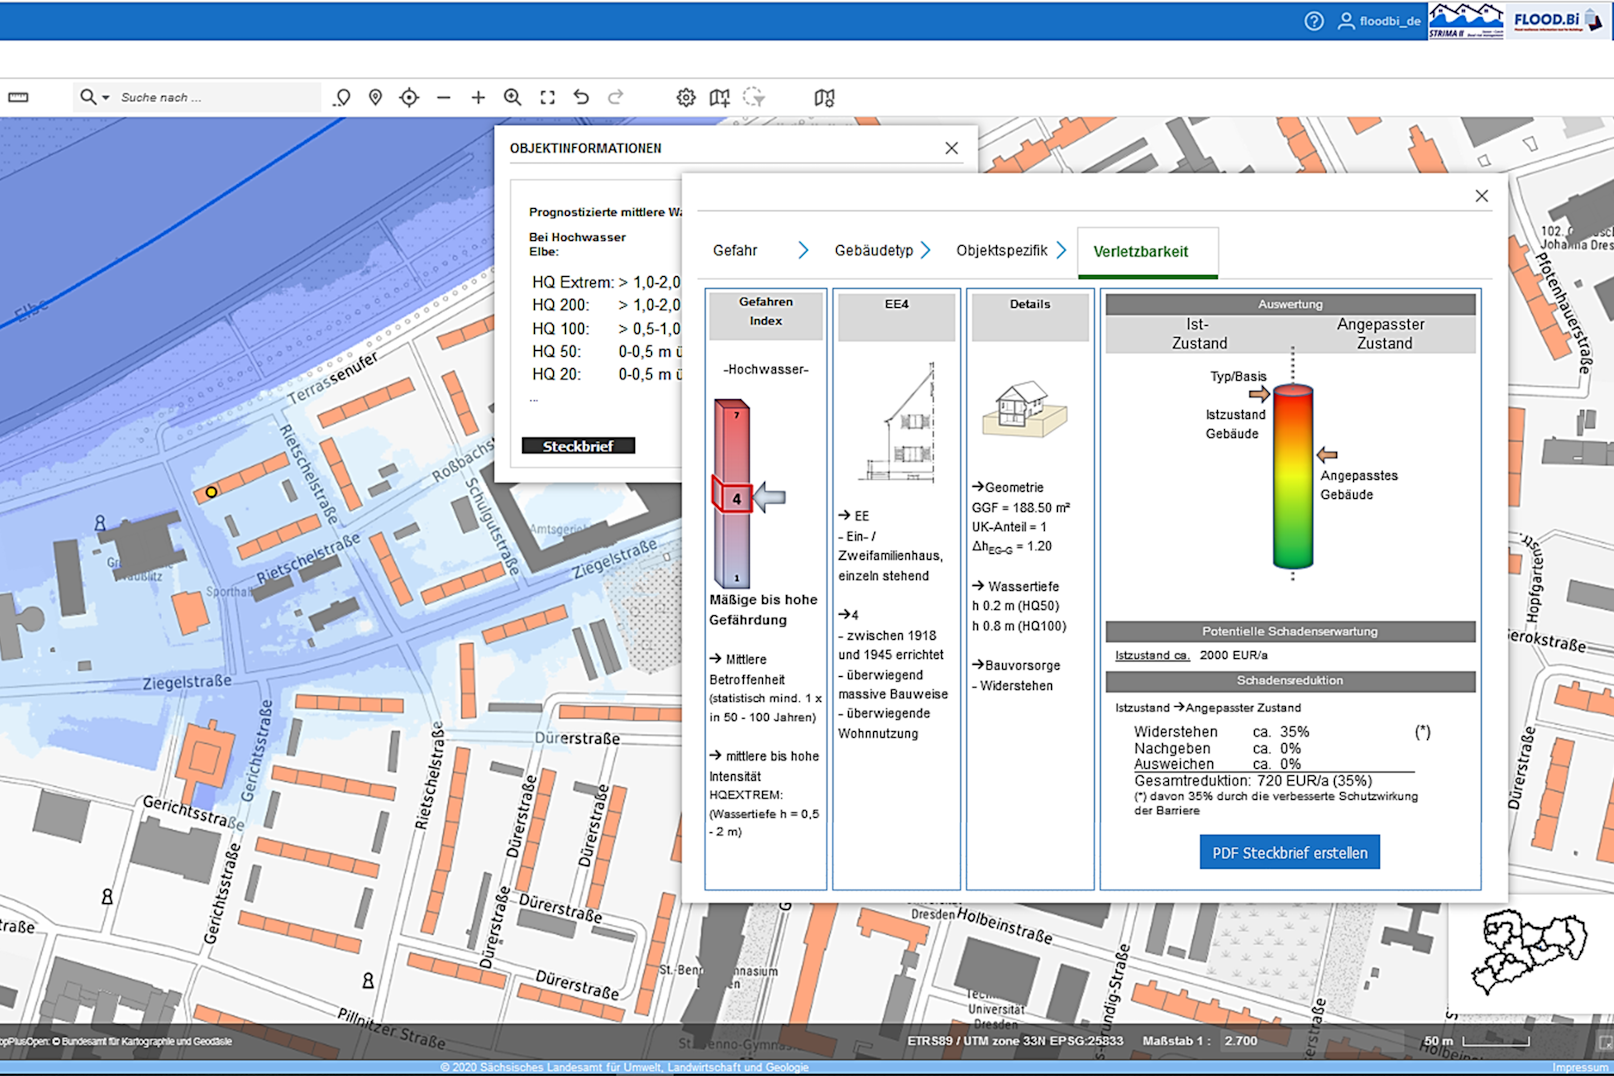Click the hazard index level 4 marker
Image resolution: width=1614 pixels, height=1076 pixels.
click(x=736, y=498)
